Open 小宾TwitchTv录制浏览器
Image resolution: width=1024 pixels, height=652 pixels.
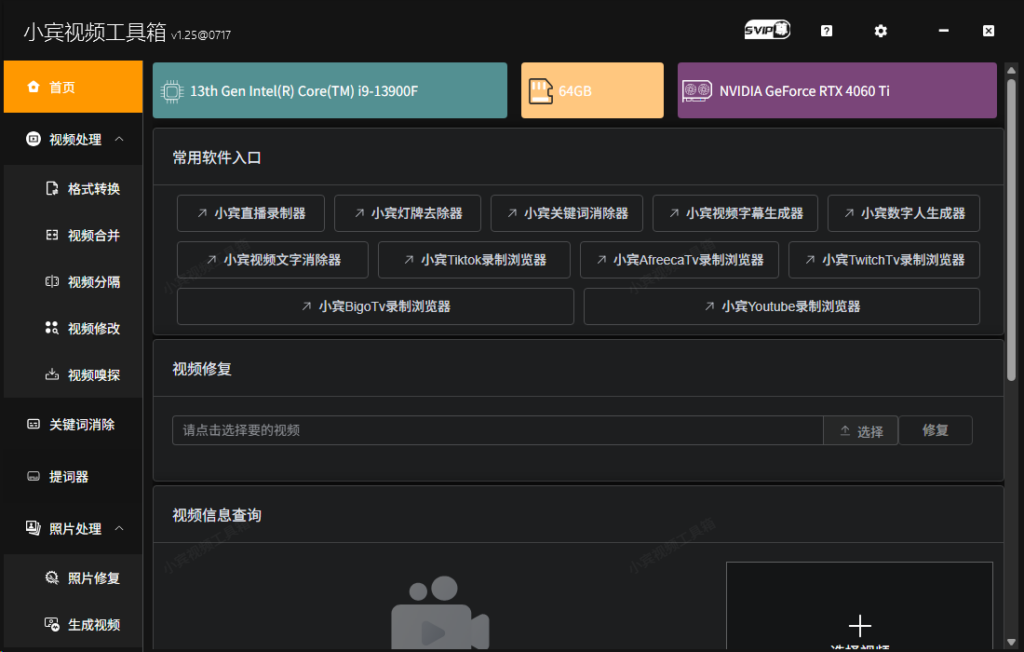pyautogui.click(x=884, y=259)
